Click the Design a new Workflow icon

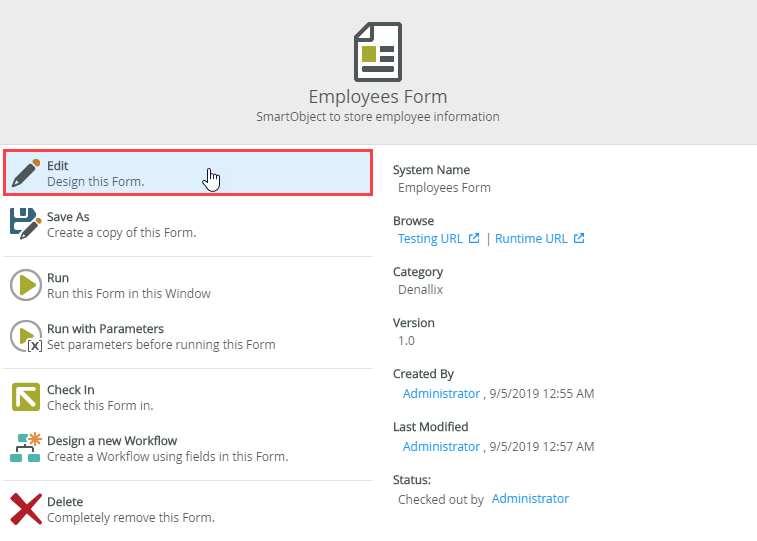(x=25, y=447)
